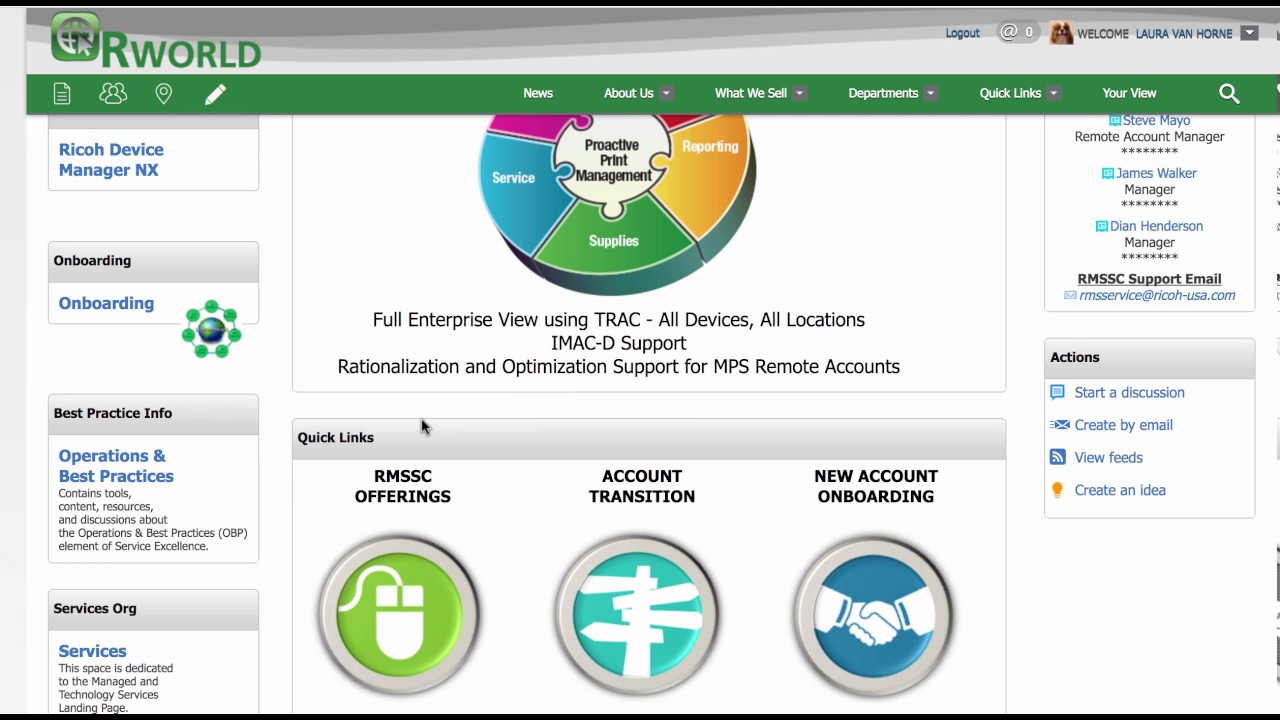1280x720 pixels.
Task: Click the IMAC-D Support text line
Action: coord(618,343)
